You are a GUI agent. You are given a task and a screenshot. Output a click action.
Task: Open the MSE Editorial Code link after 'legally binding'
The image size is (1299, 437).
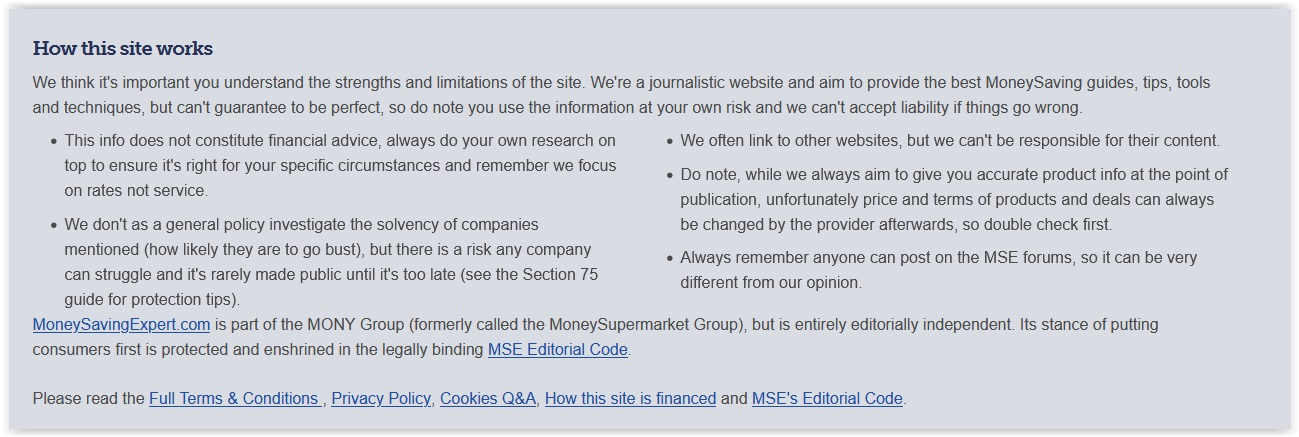(558, 350)
